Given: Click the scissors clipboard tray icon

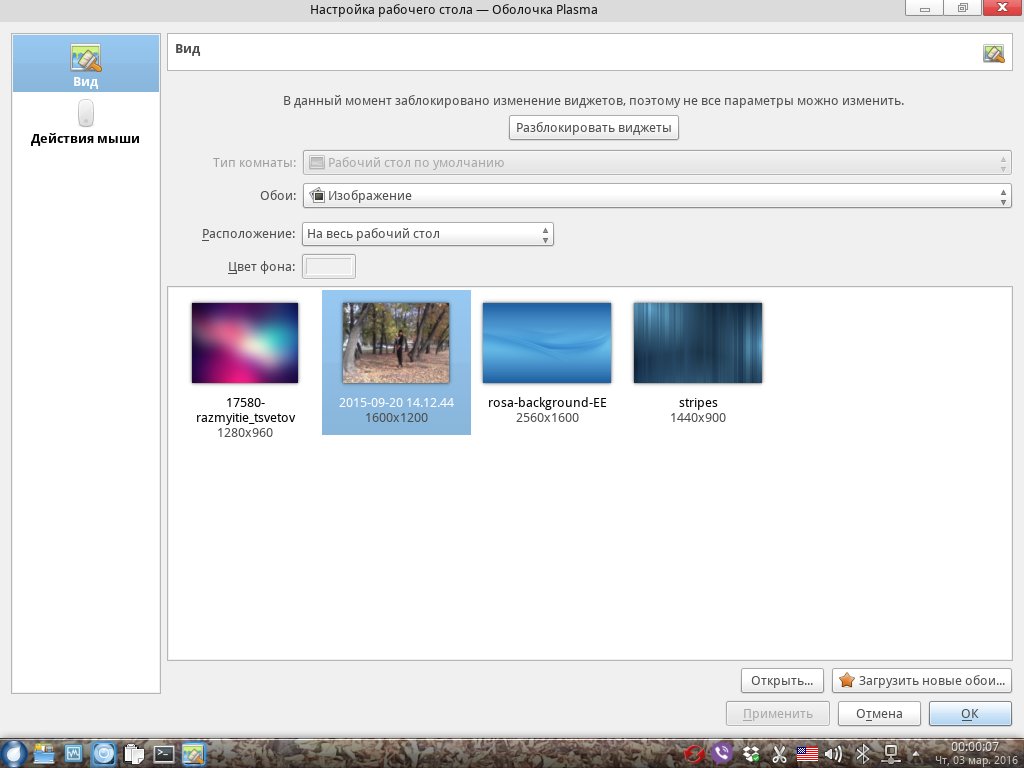Looking at the screenshot, I should (777, 753).
